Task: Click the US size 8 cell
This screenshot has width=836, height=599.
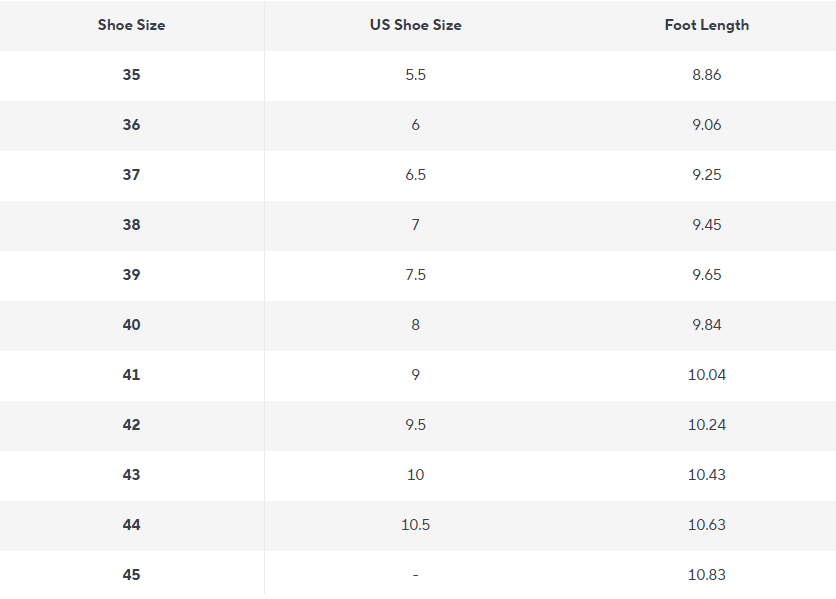Action: point(415,325)
